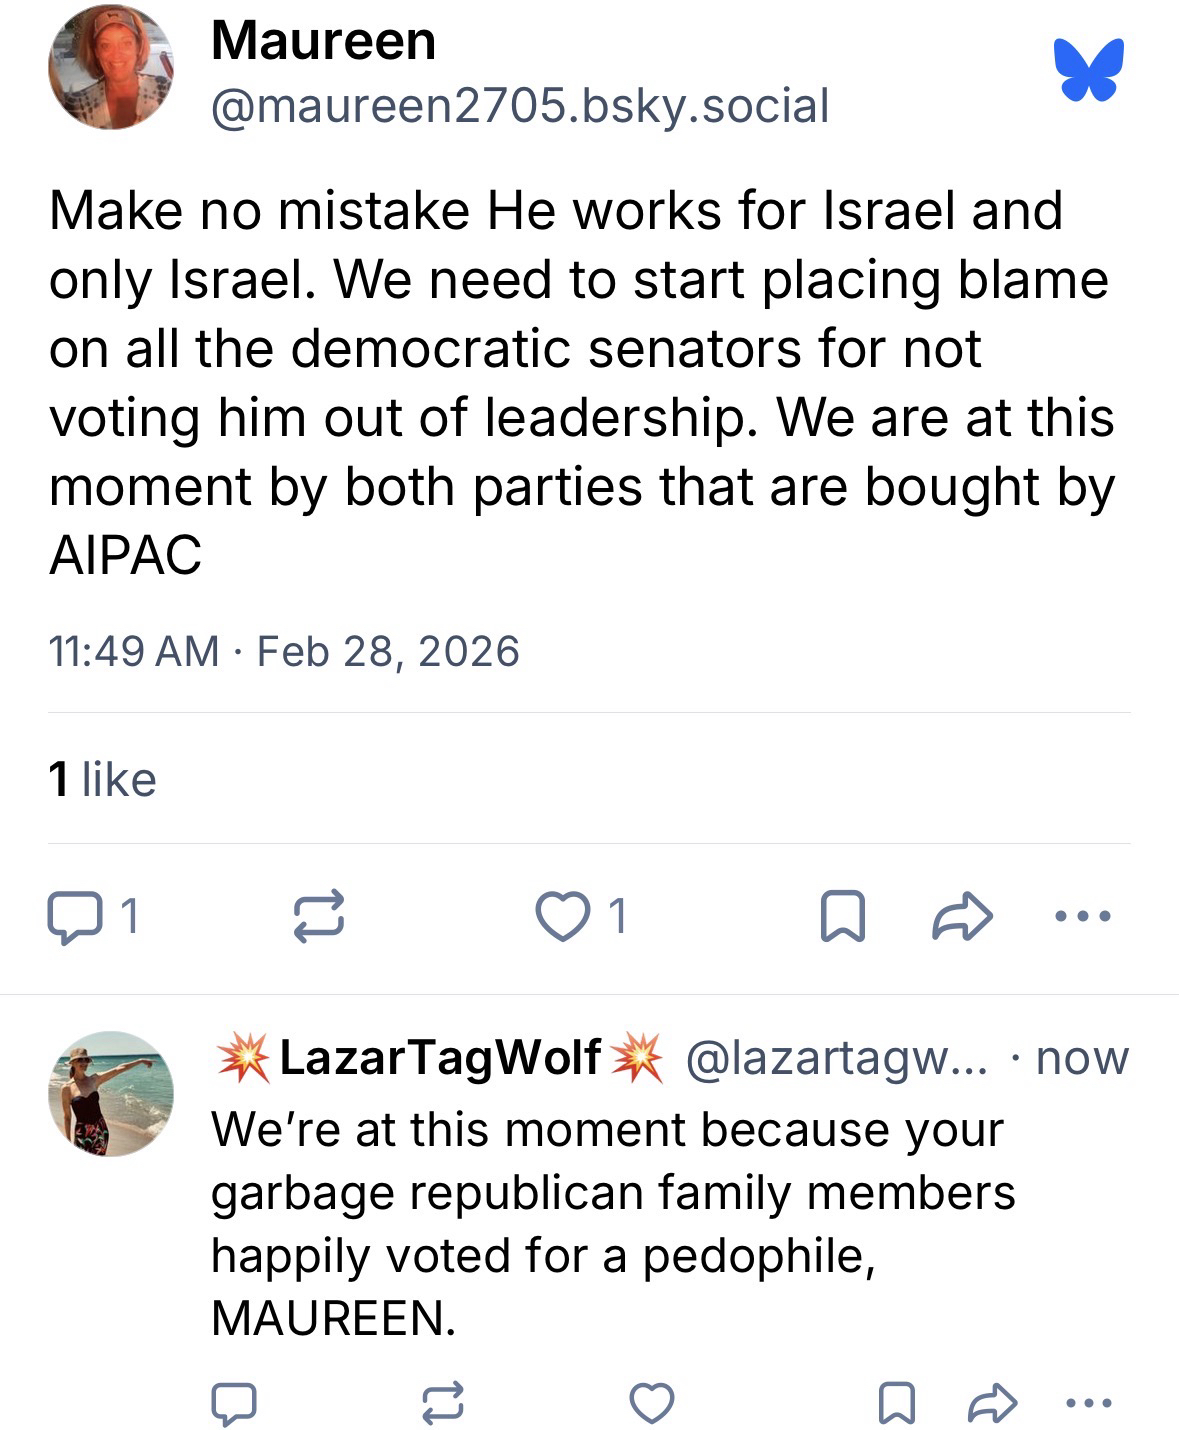Open LazarTagWolf display name profile
This screenshot has width=1179, height=1430.
(x=440, y=1058)
